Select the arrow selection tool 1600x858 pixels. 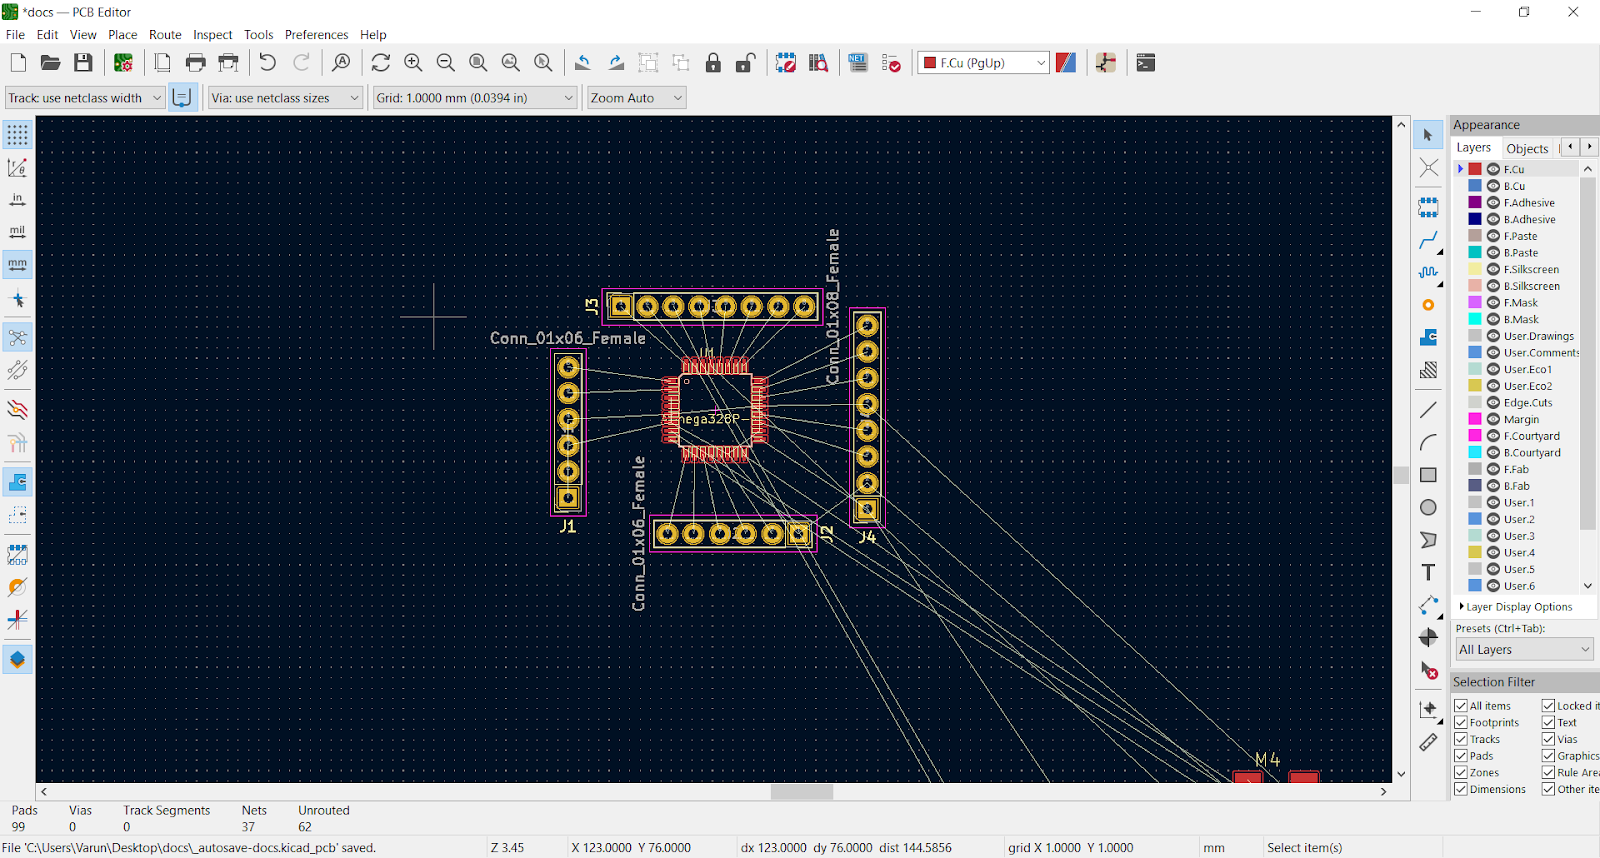point(1428,135)
